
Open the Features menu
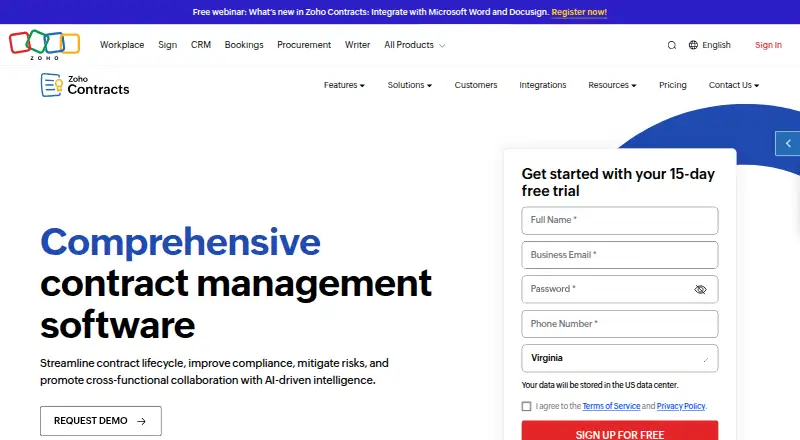pos(344,85)
